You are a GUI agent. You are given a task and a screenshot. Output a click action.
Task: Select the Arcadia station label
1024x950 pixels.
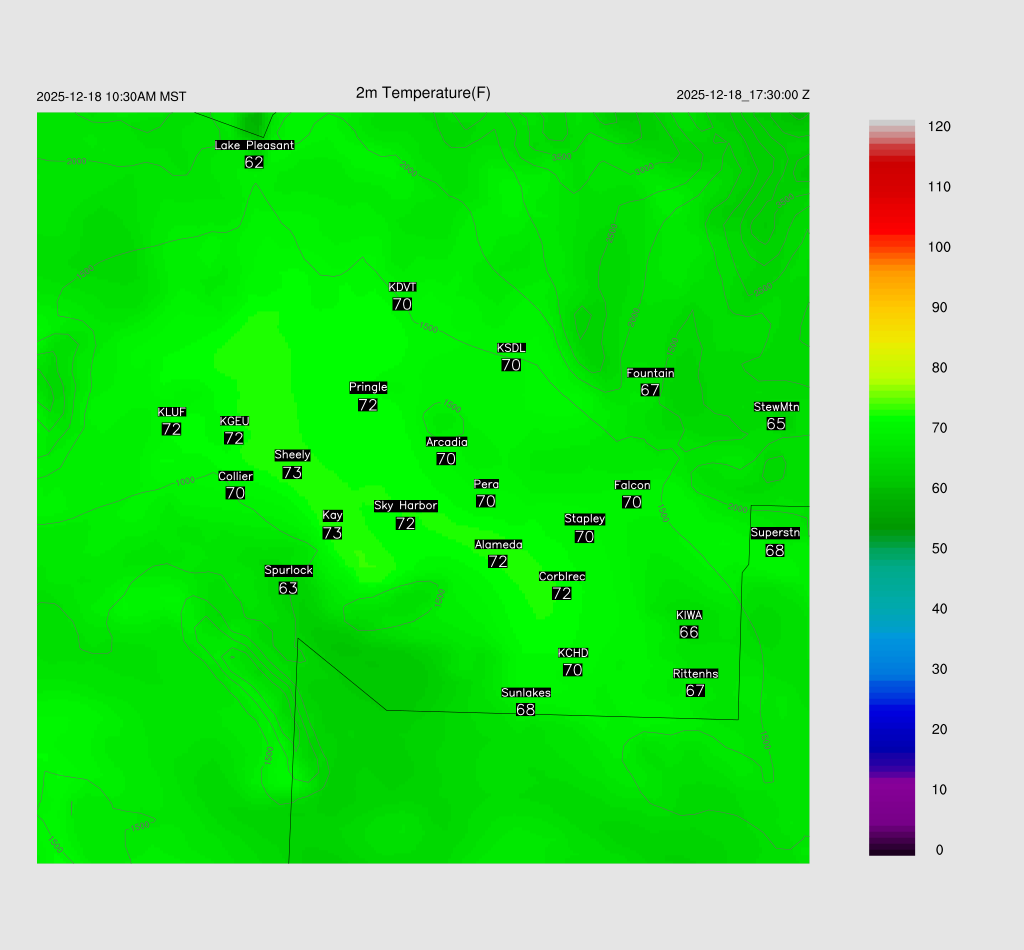coord(446,442)
